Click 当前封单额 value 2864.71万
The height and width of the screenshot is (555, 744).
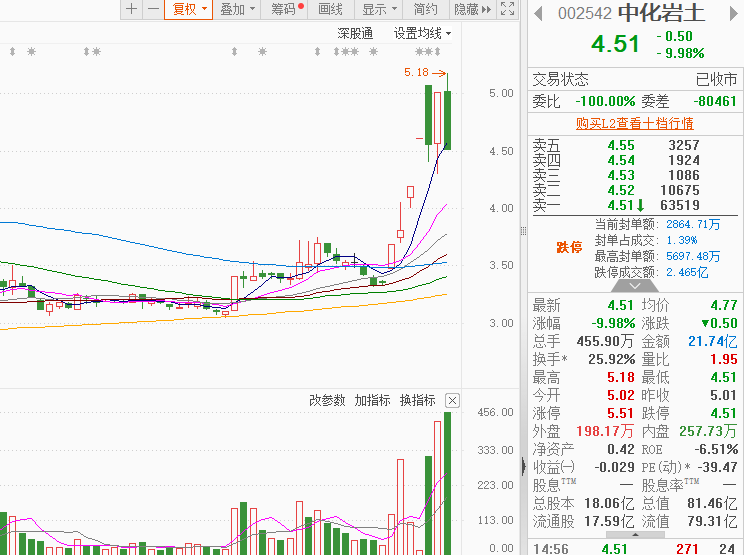(x=693, y=224)
